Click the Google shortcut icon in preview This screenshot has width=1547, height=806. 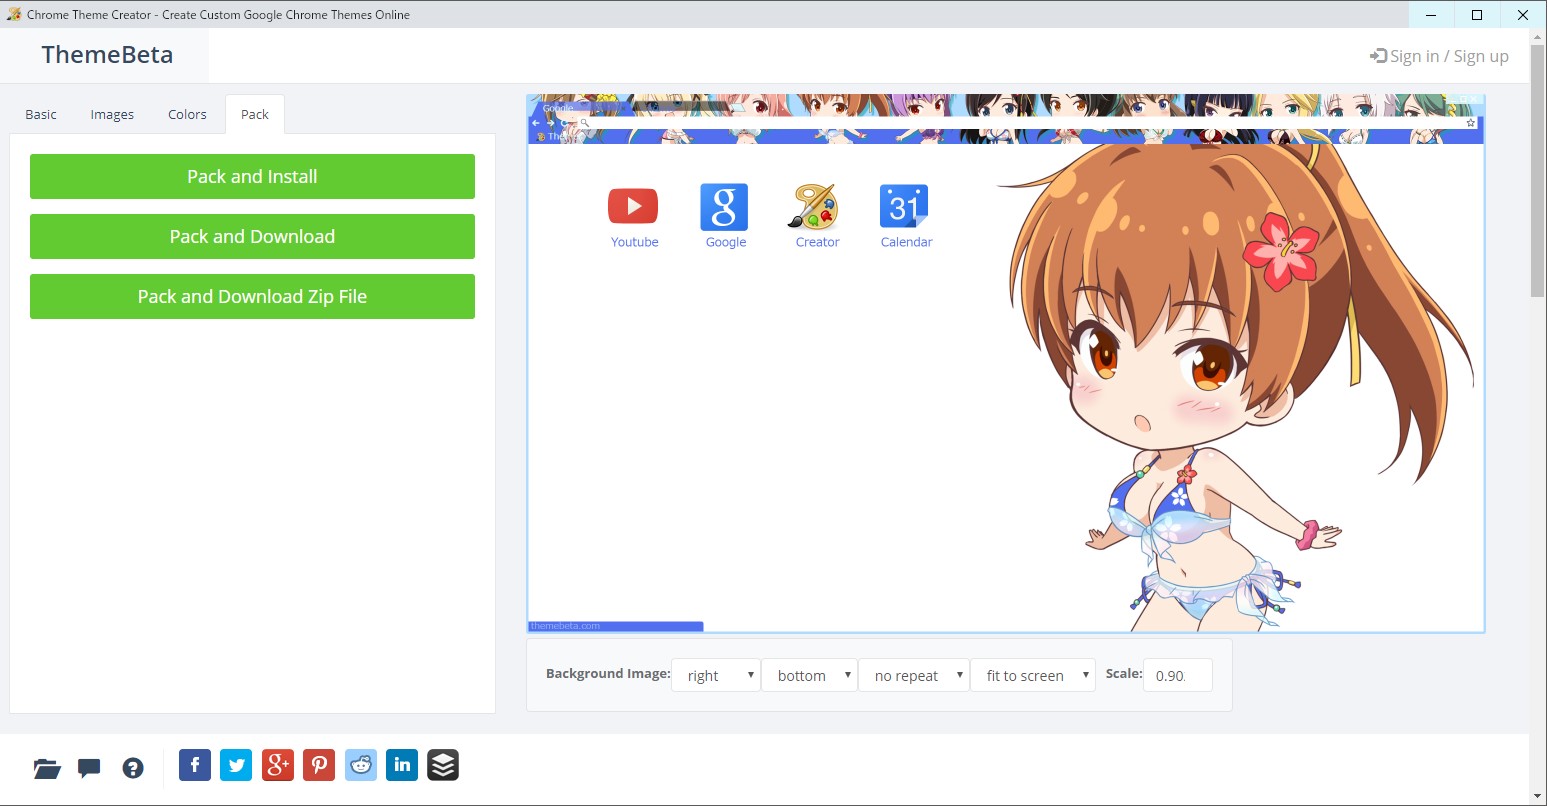724,207
